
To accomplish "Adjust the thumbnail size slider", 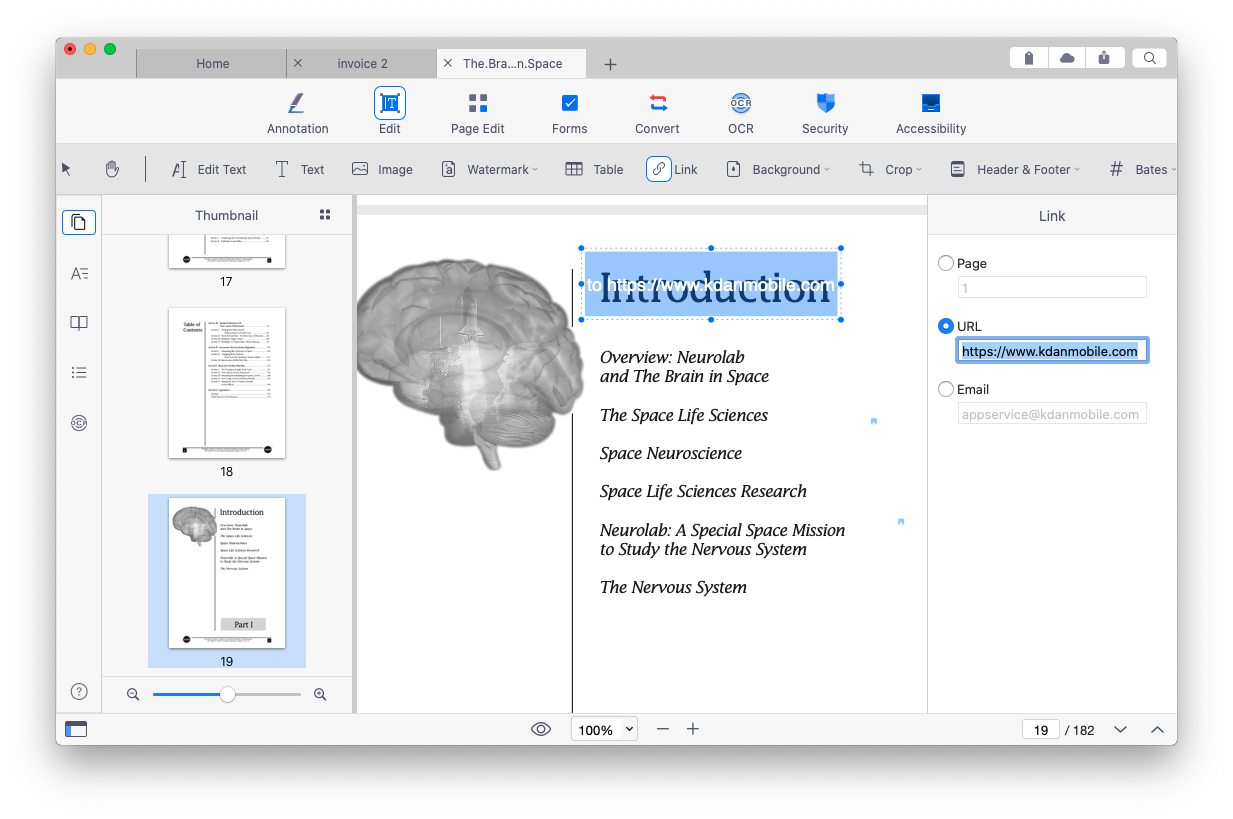I will (227, 694).
